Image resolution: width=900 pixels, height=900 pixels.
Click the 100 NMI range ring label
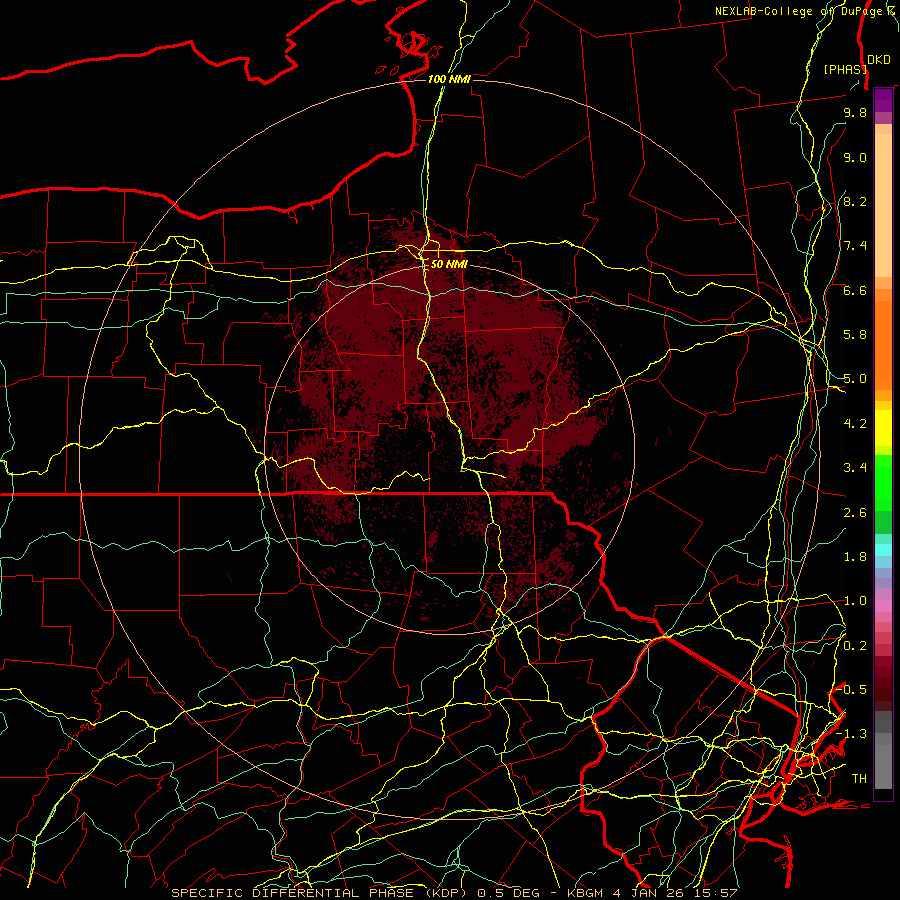(x=449, y=79)
